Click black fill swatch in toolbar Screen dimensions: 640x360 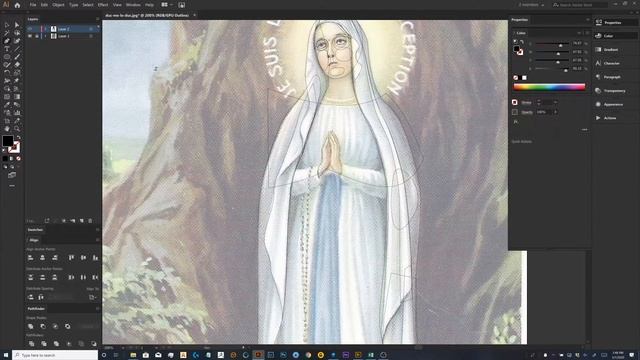coord(7,141)
